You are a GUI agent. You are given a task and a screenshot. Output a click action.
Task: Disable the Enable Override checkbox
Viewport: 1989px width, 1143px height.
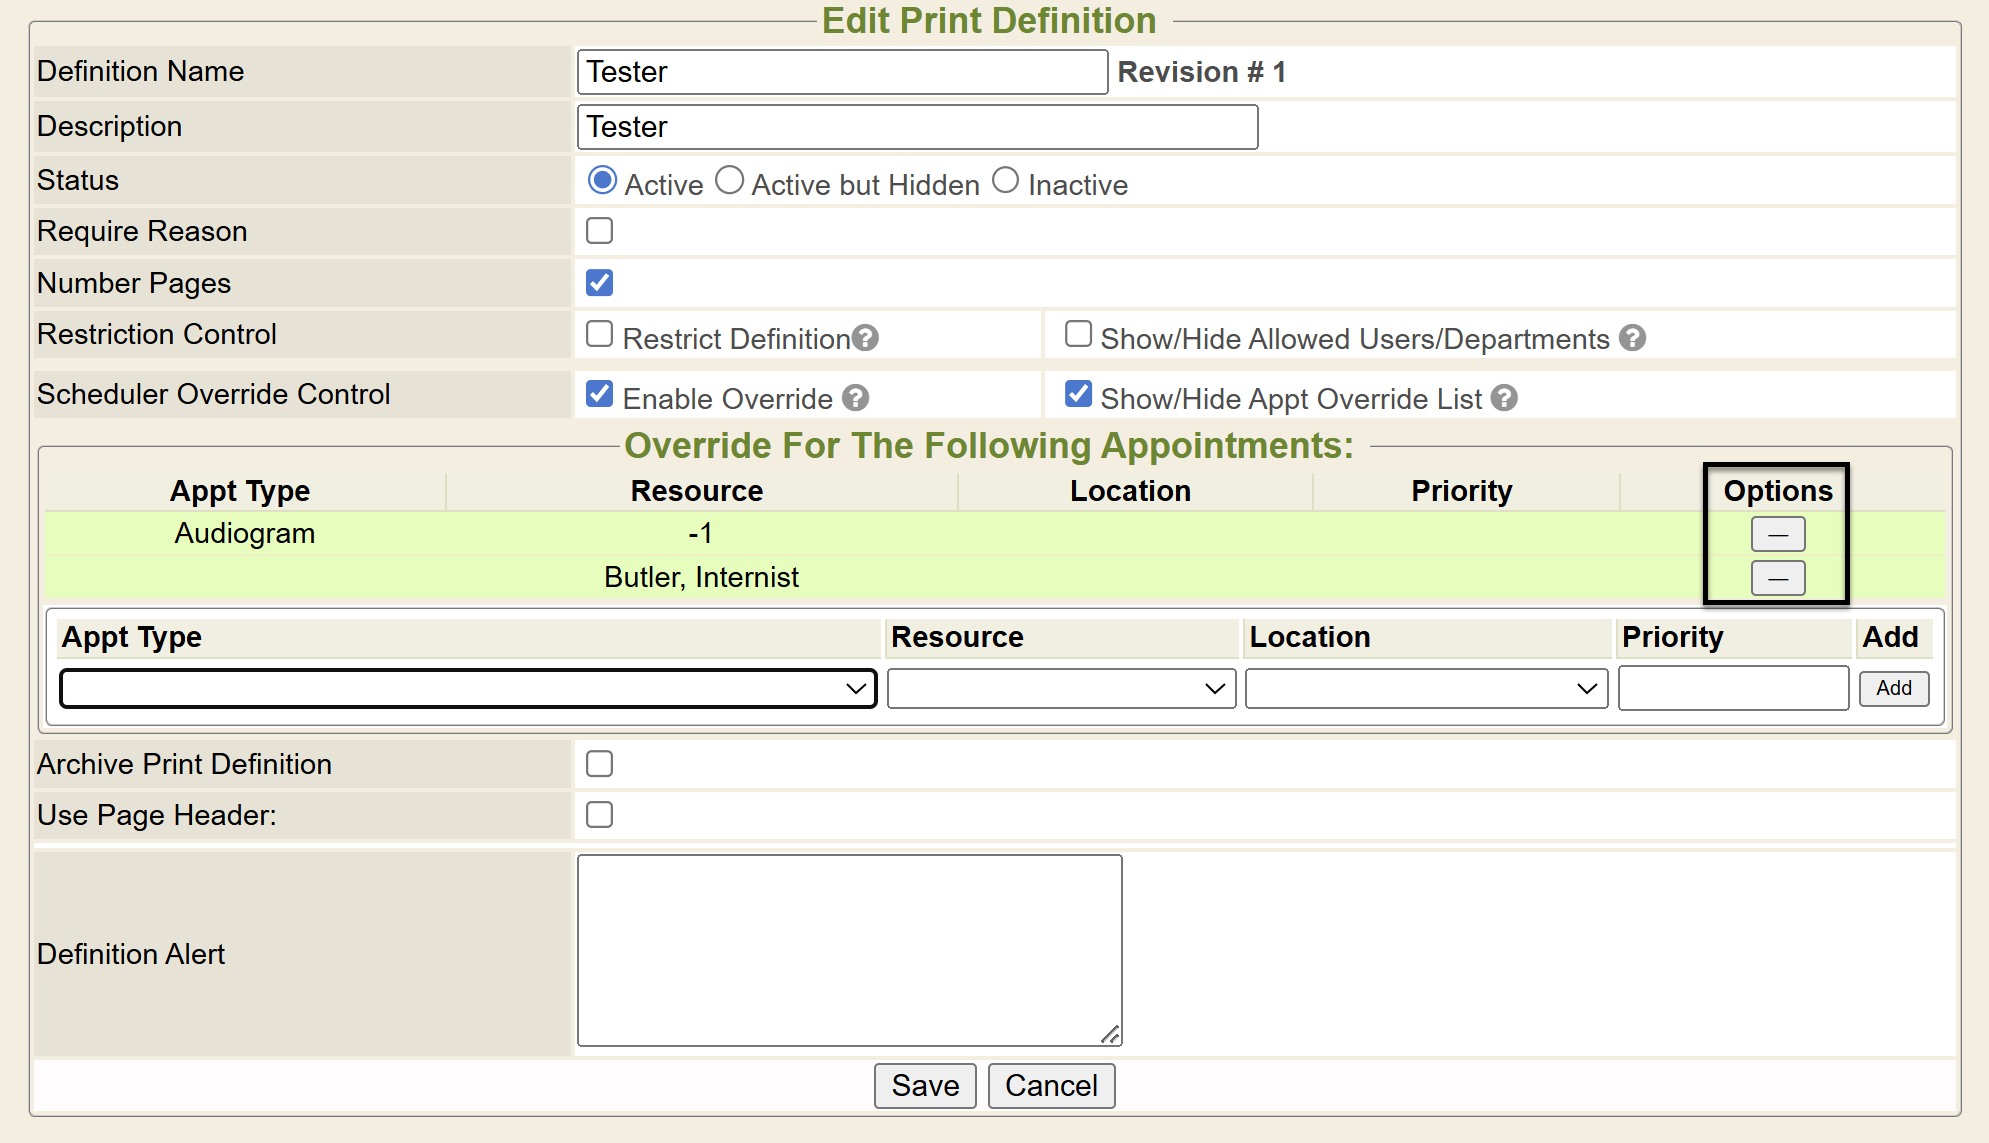pyautogui.click(x=600, y=394)
